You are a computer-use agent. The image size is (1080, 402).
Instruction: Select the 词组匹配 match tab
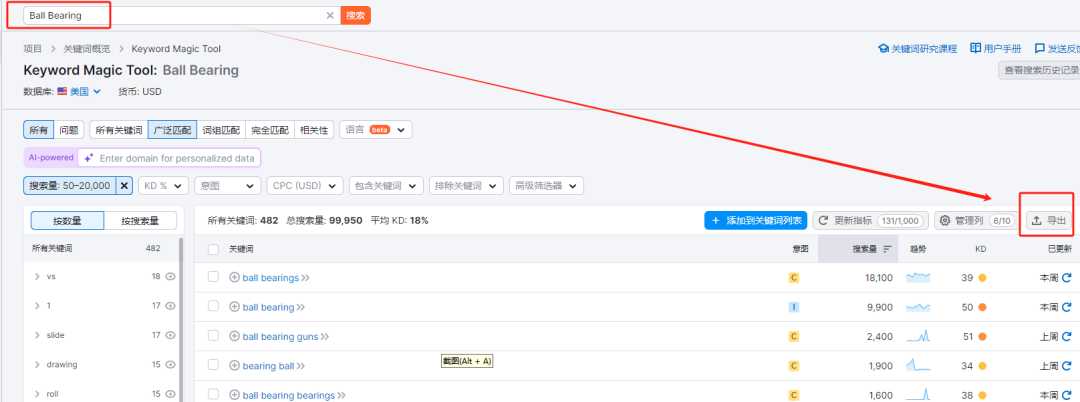(221, 129)
